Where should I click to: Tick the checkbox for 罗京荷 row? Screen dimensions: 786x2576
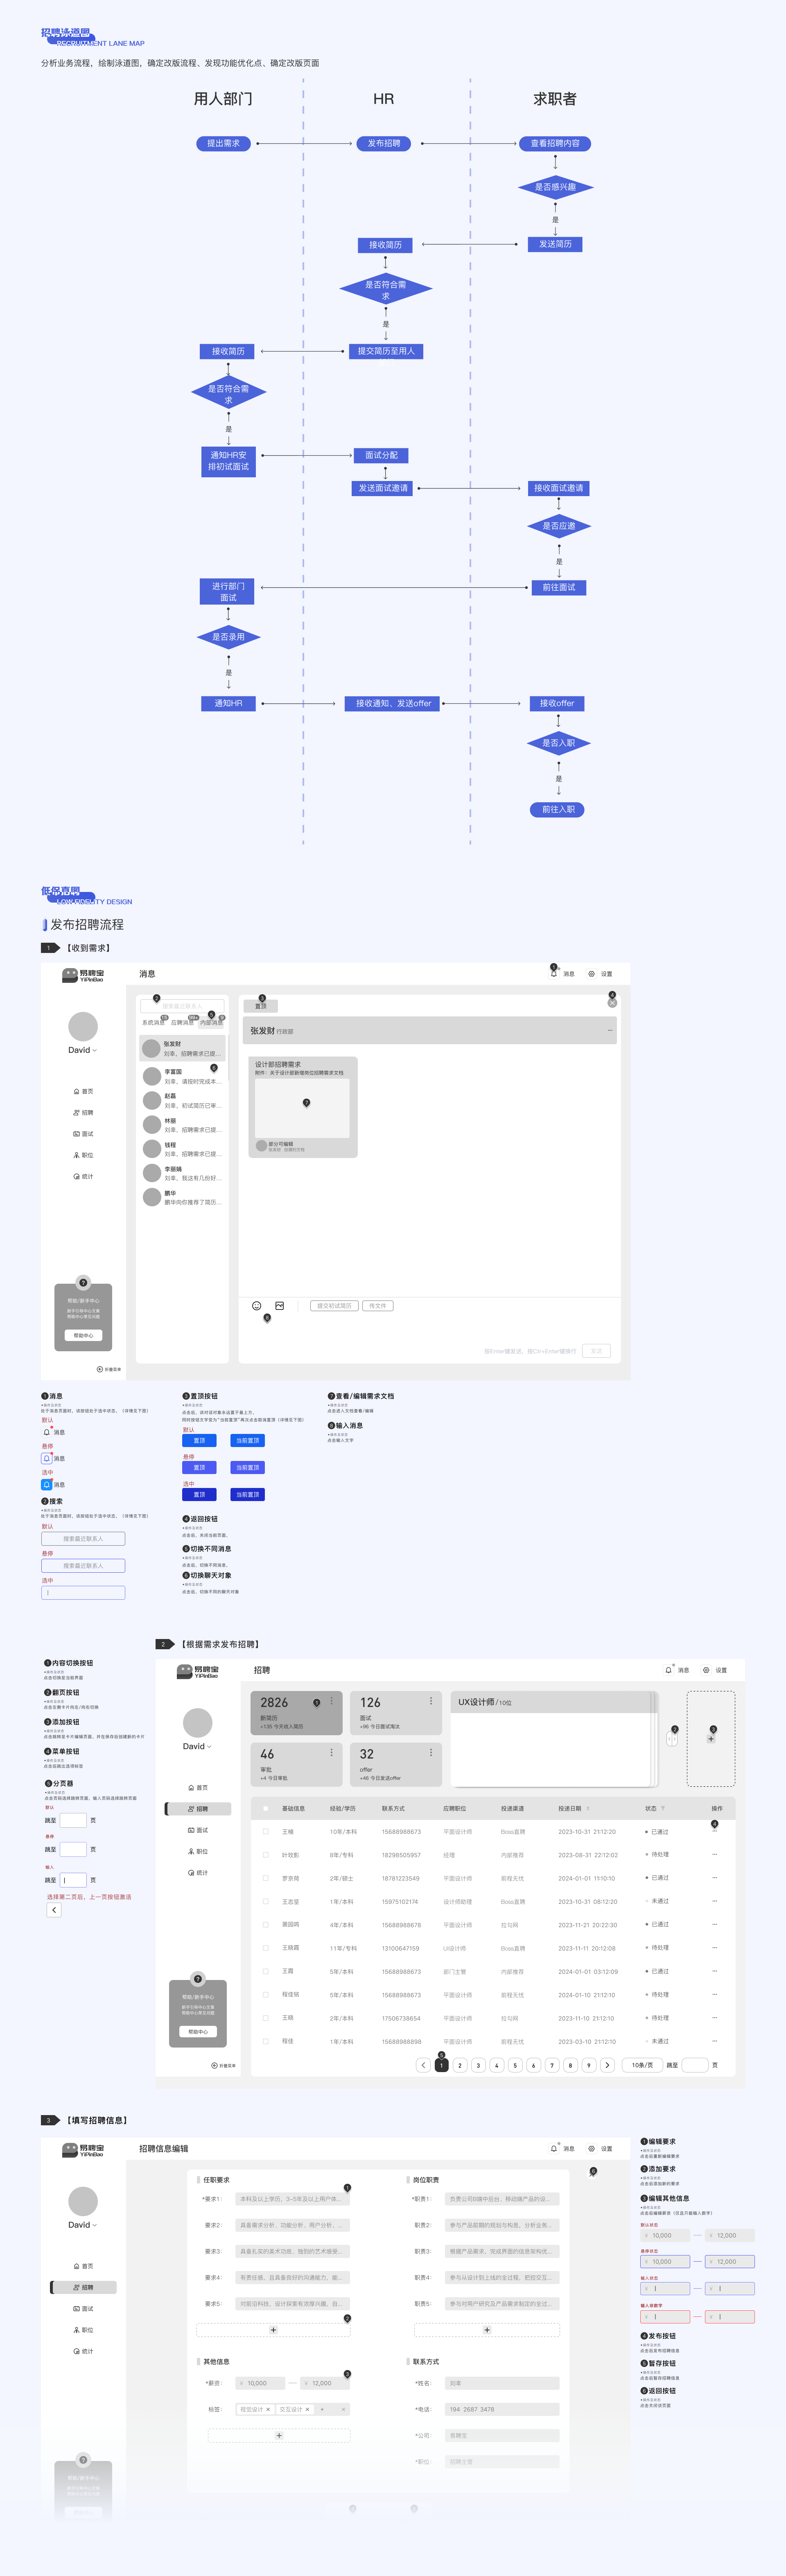[266, 1878]
